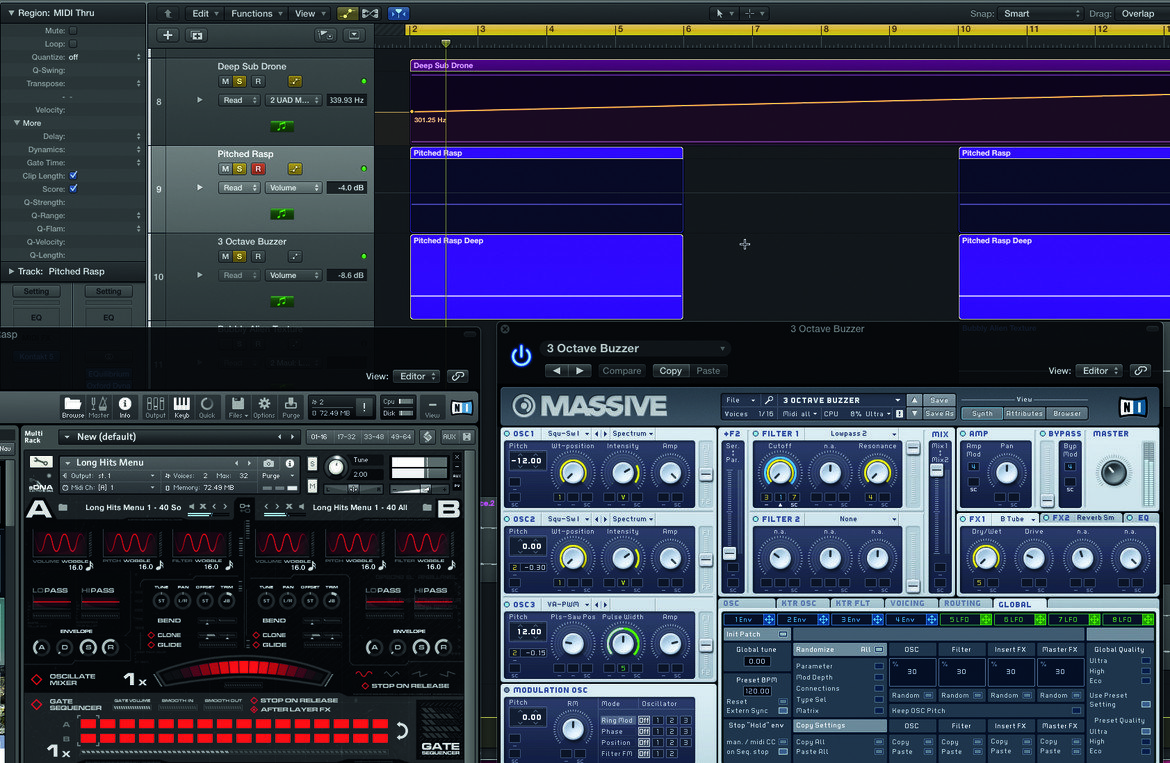This screenshot has width=1170, height=763.
Task: Enable the Loop checkbox in Region inspector
Action: click(73, 44)
